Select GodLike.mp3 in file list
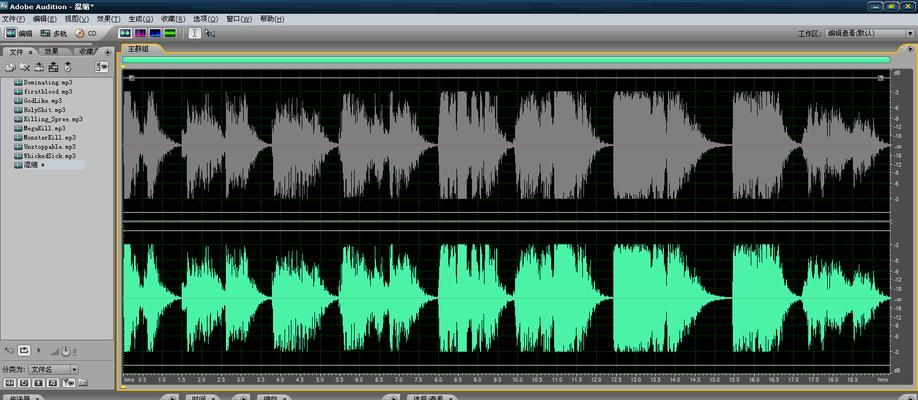The height and width of the screenshot is (400, 918). point(38,101)
